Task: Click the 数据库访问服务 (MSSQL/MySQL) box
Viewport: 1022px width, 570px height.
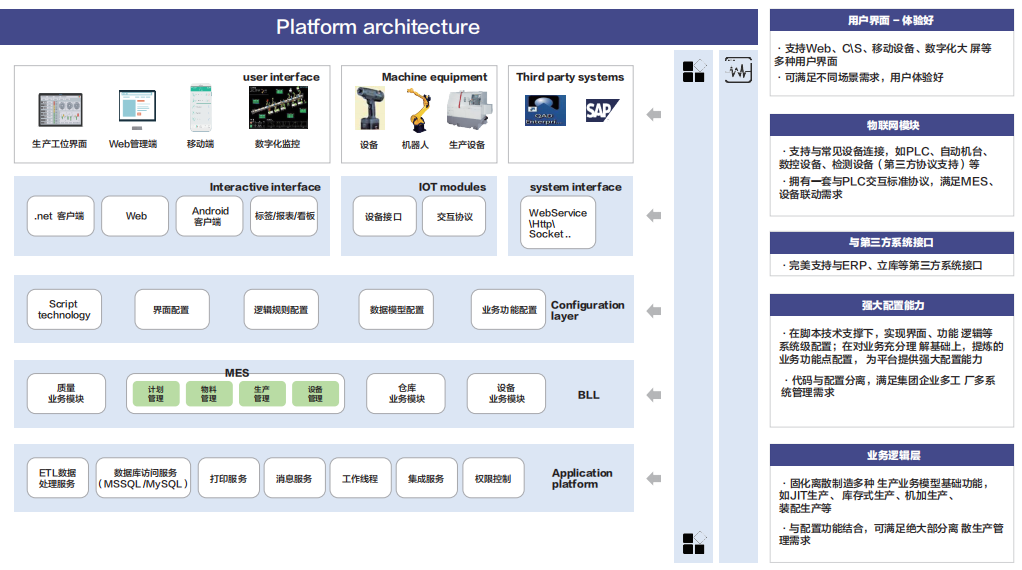Action: tap(143, 479)
